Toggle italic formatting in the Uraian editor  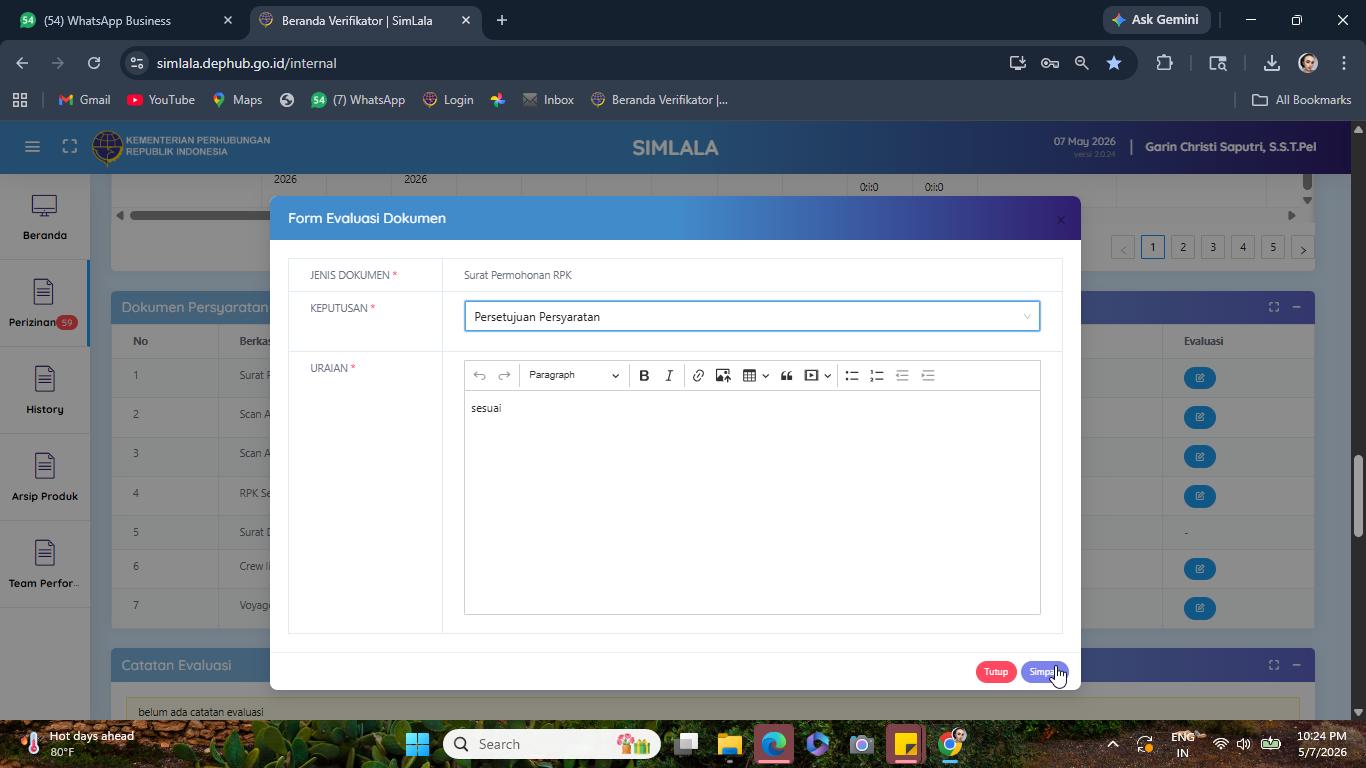[669, 375]
